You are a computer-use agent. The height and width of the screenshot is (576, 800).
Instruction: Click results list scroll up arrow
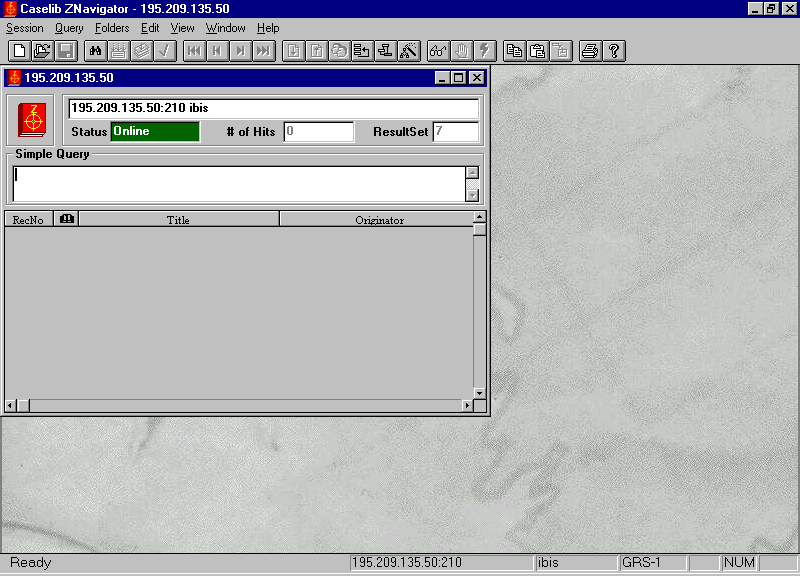coord(480,217)
